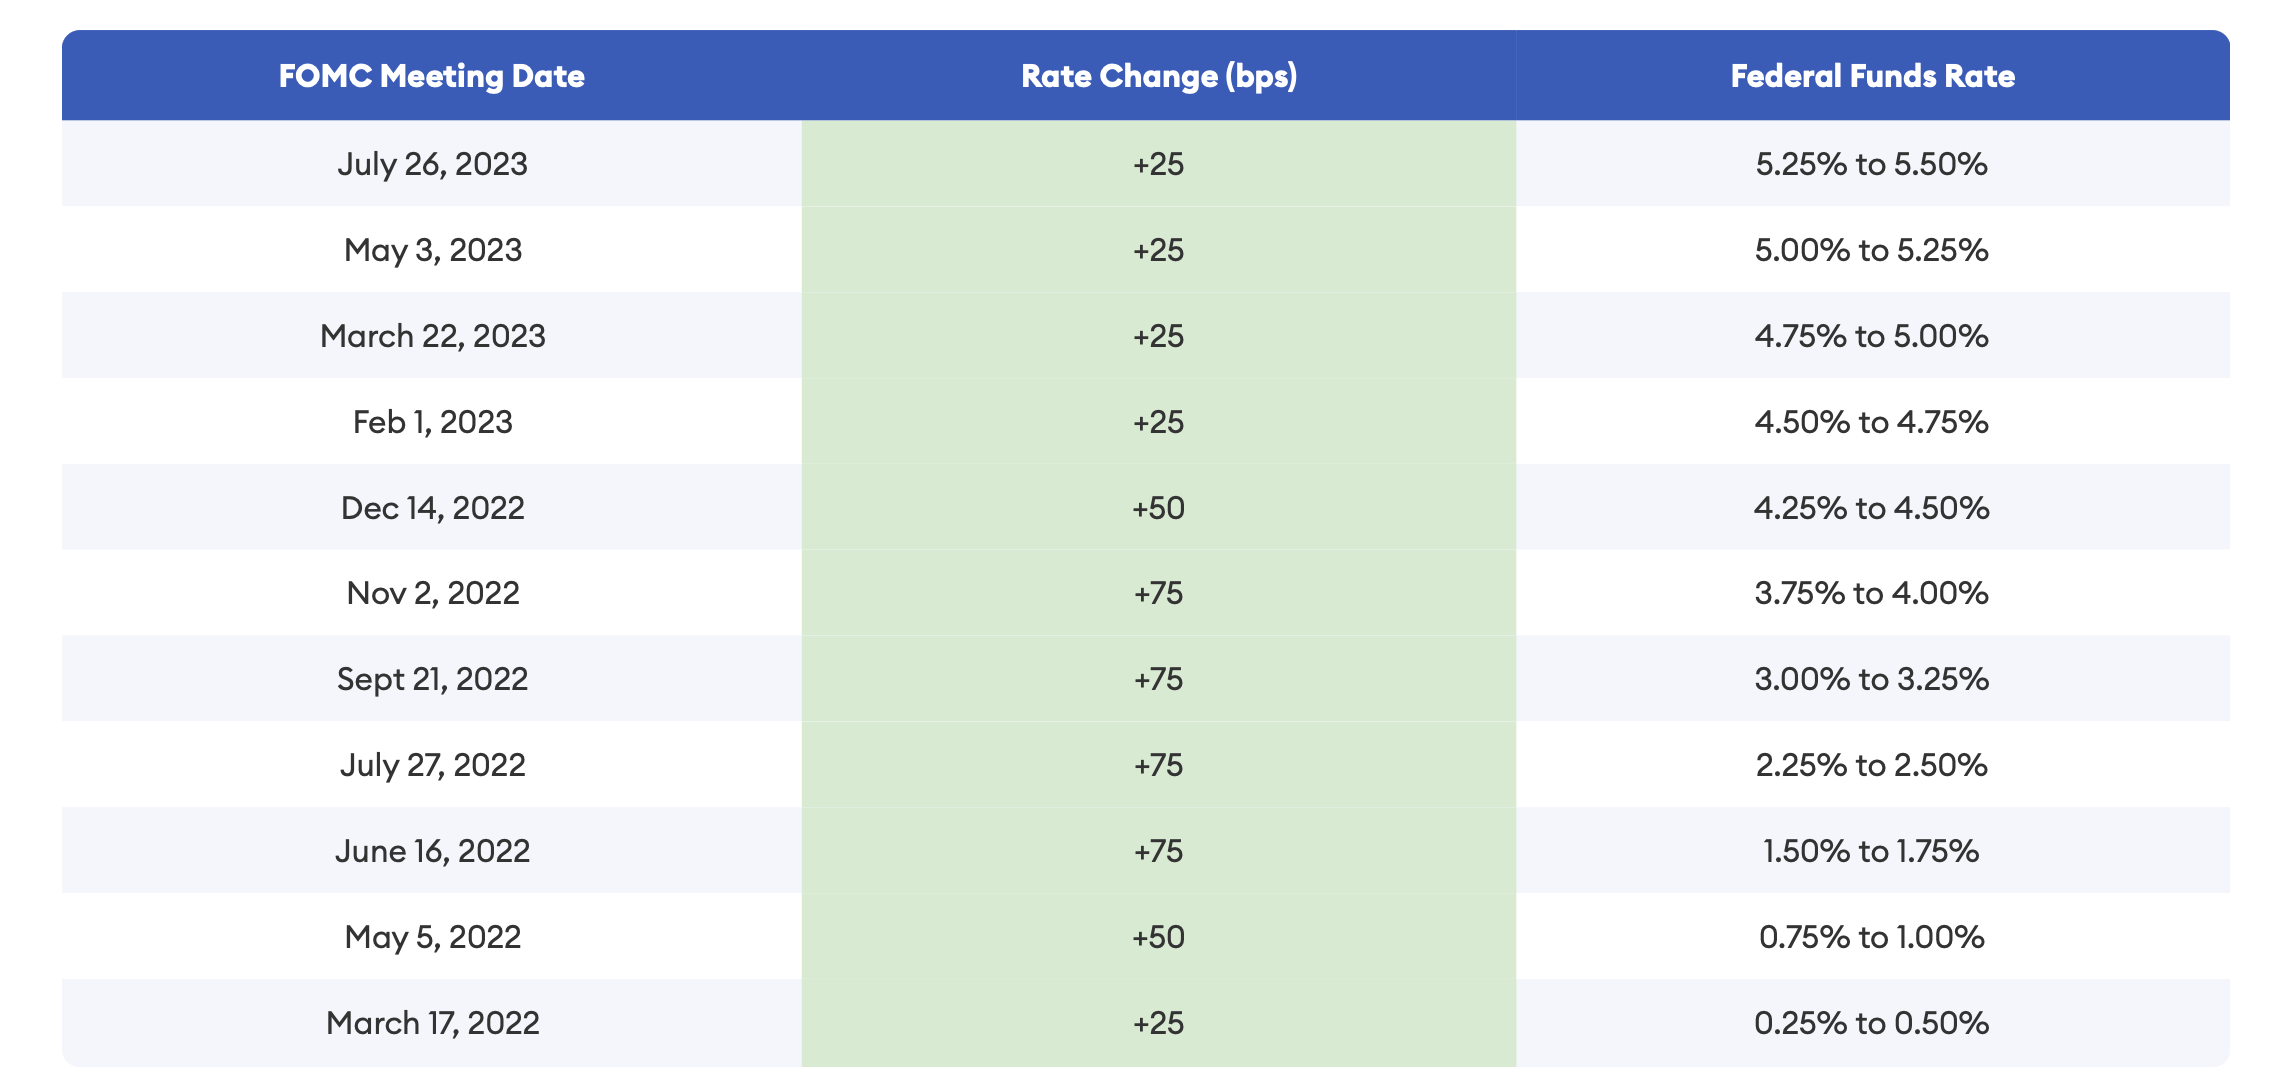Click the Feb 1, 2023 date cell
Screen dimensions: 2286x1082
click(432, 422)
